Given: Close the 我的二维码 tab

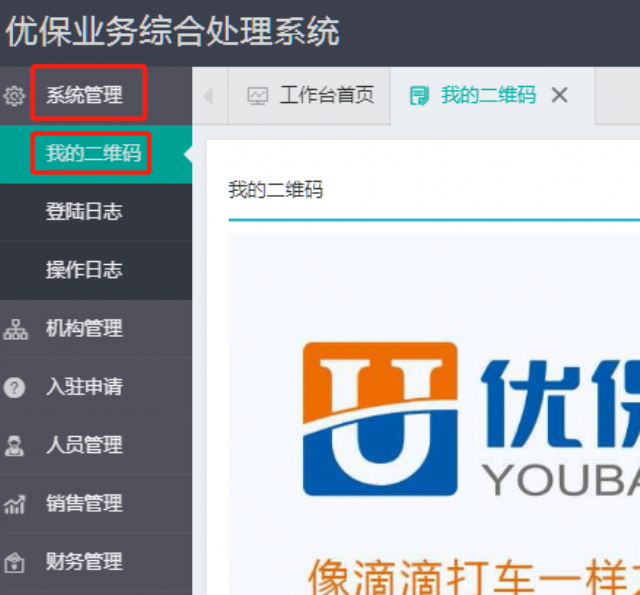Looking at the screenshot, I should pos(560,95).
